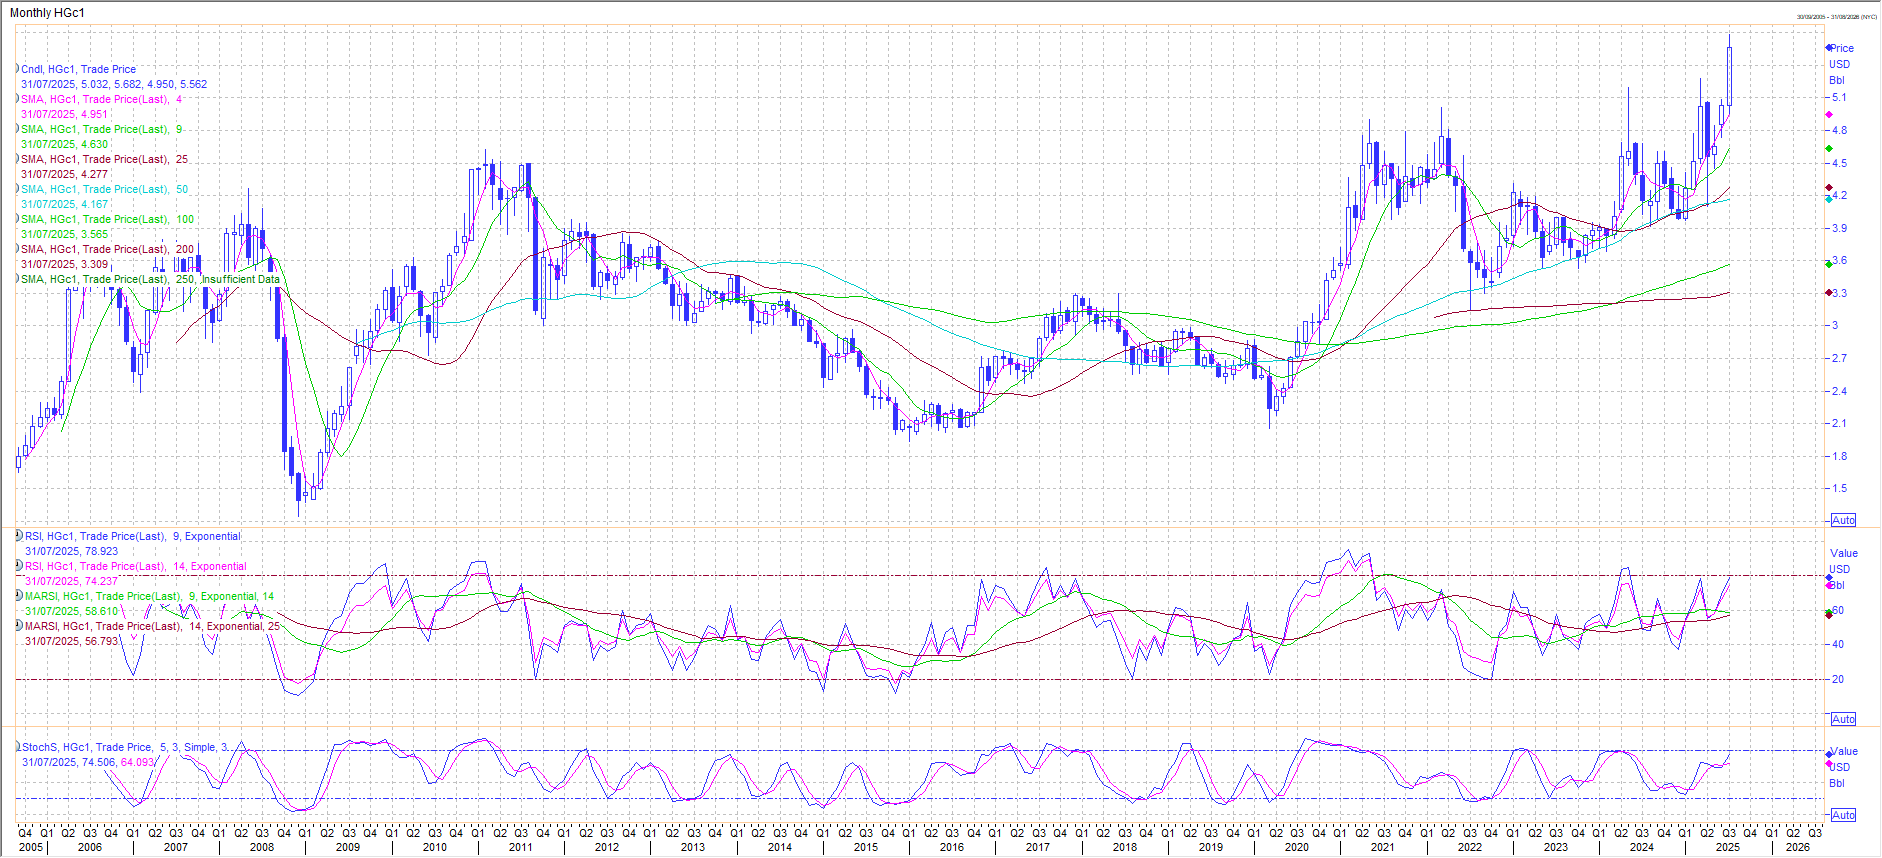Click the RSI value '31/07/2025, 78.923'
This screenshot has height=858, width=1882.
tap(71, 551)
